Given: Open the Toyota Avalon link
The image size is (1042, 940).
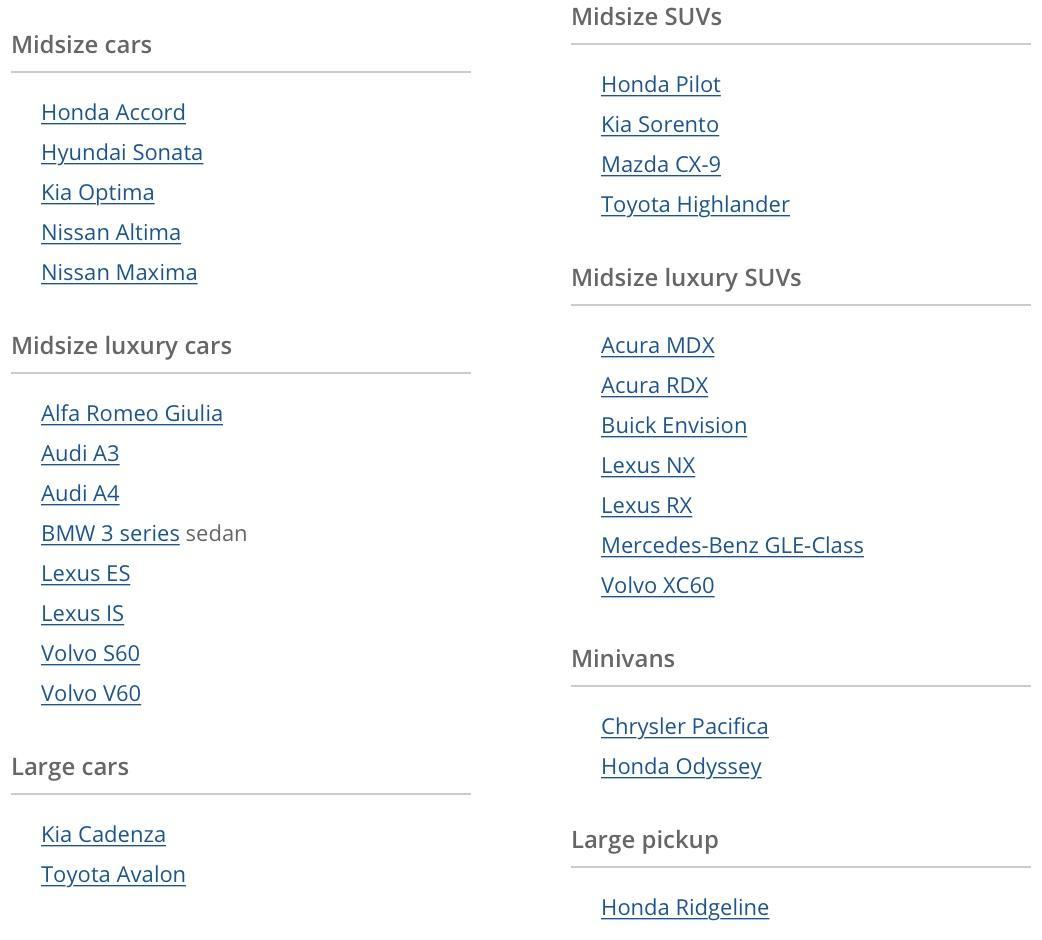Looking at the screenshot, I should (x=113, y=874).
